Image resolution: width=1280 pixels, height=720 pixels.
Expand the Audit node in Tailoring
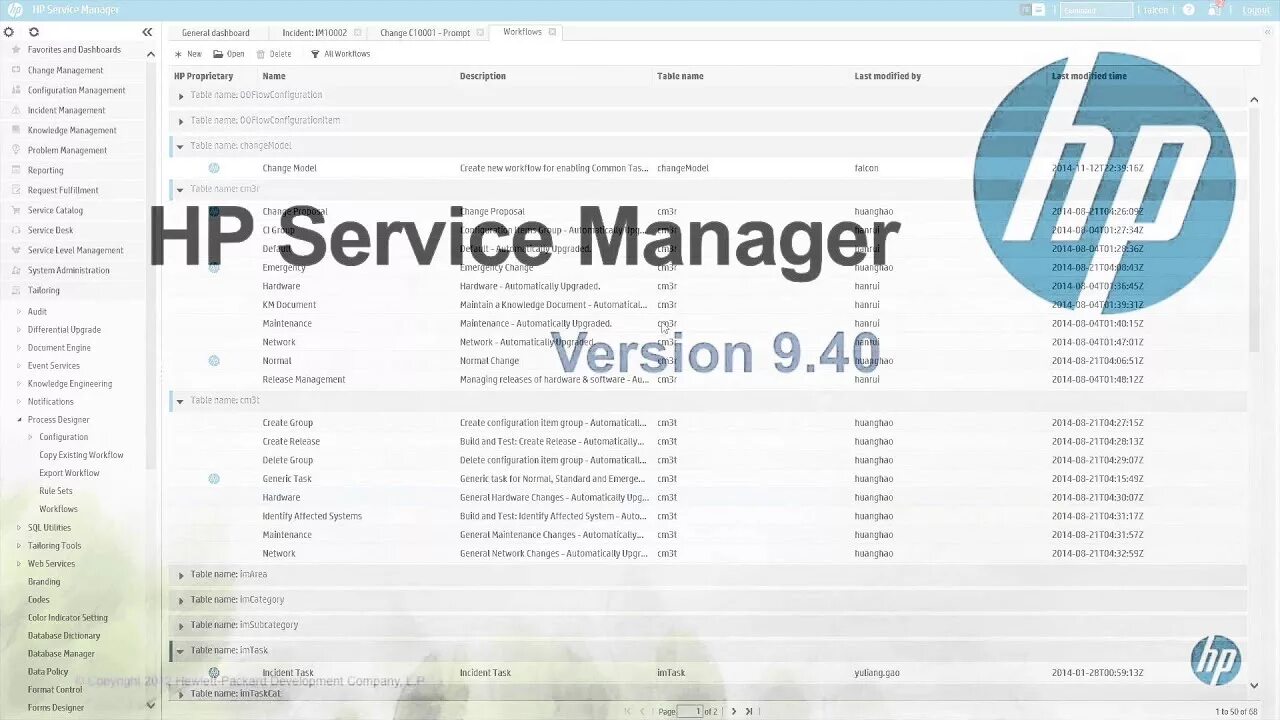18,312
